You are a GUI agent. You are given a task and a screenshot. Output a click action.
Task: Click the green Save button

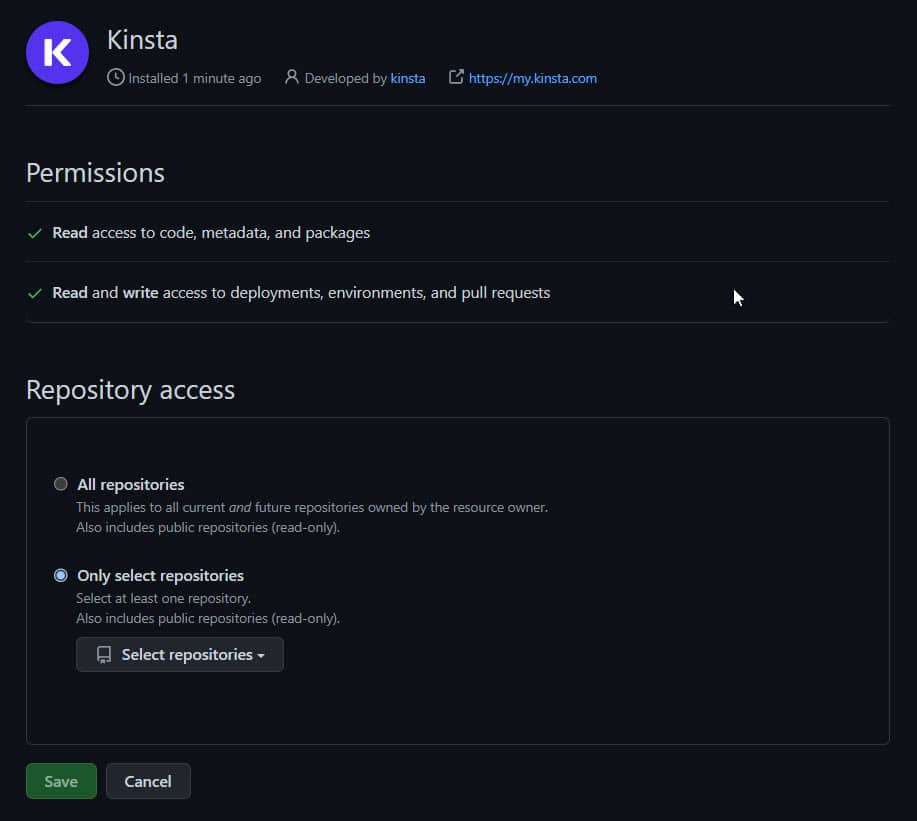tap(61, 781)
